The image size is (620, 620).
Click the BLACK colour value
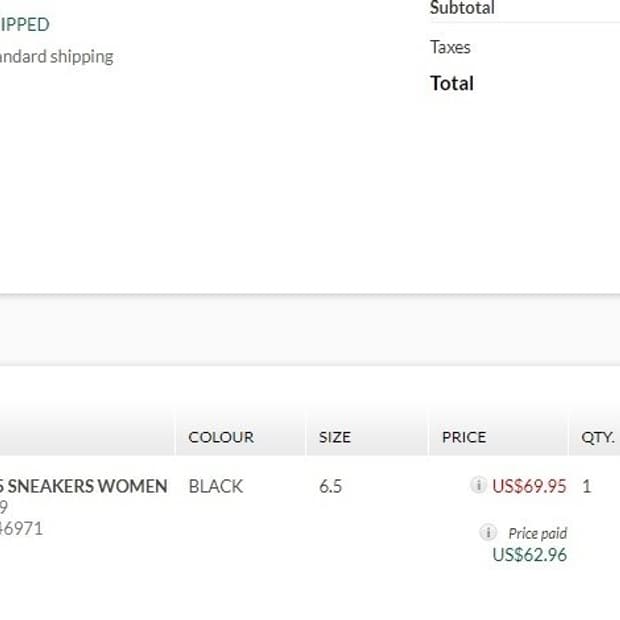(x=215, y=486)
